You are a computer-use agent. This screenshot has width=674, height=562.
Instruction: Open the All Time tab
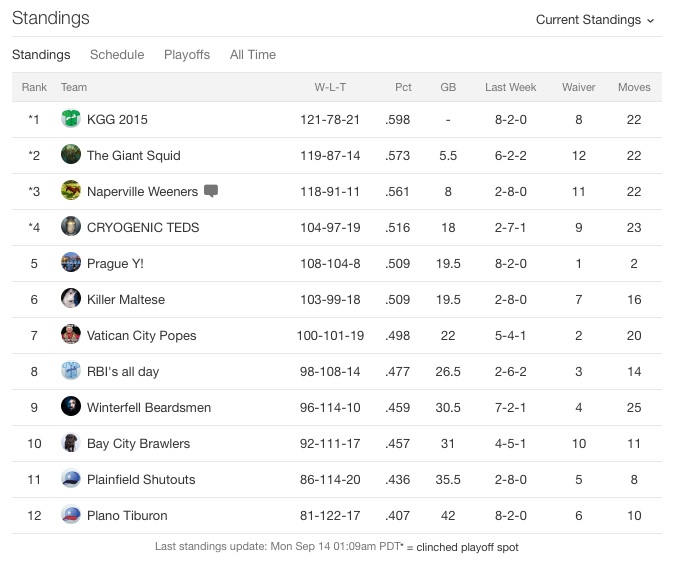click(x=253, y=55)
